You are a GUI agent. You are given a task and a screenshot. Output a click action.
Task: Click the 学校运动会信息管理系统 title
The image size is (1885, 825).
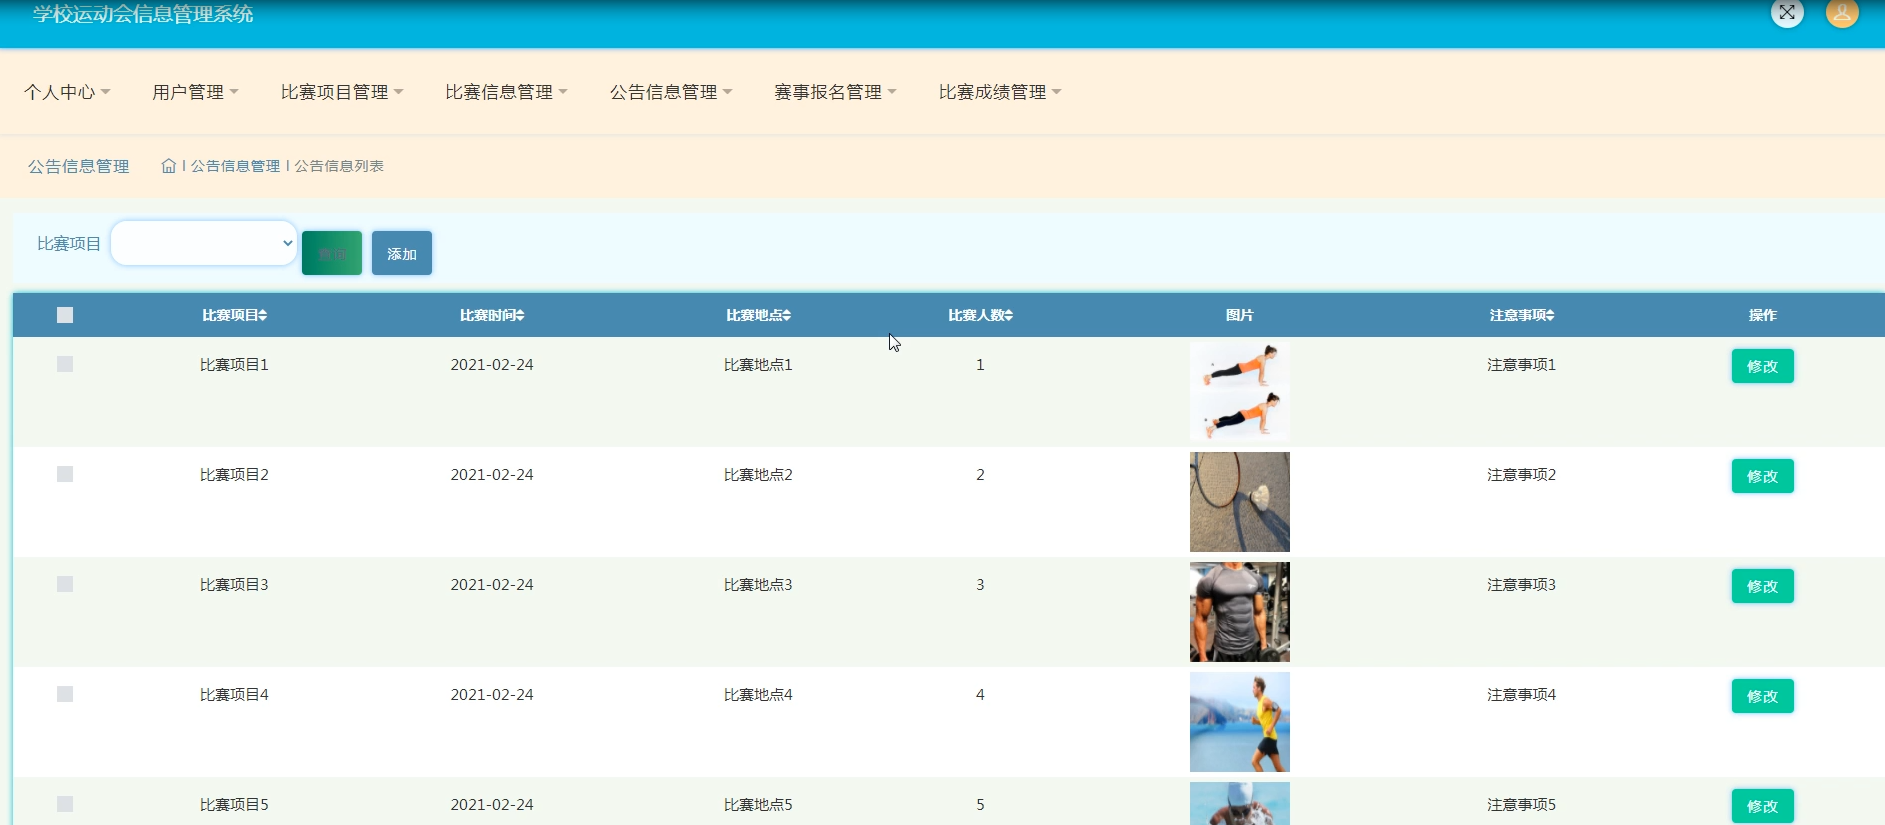tap(143, 14)
